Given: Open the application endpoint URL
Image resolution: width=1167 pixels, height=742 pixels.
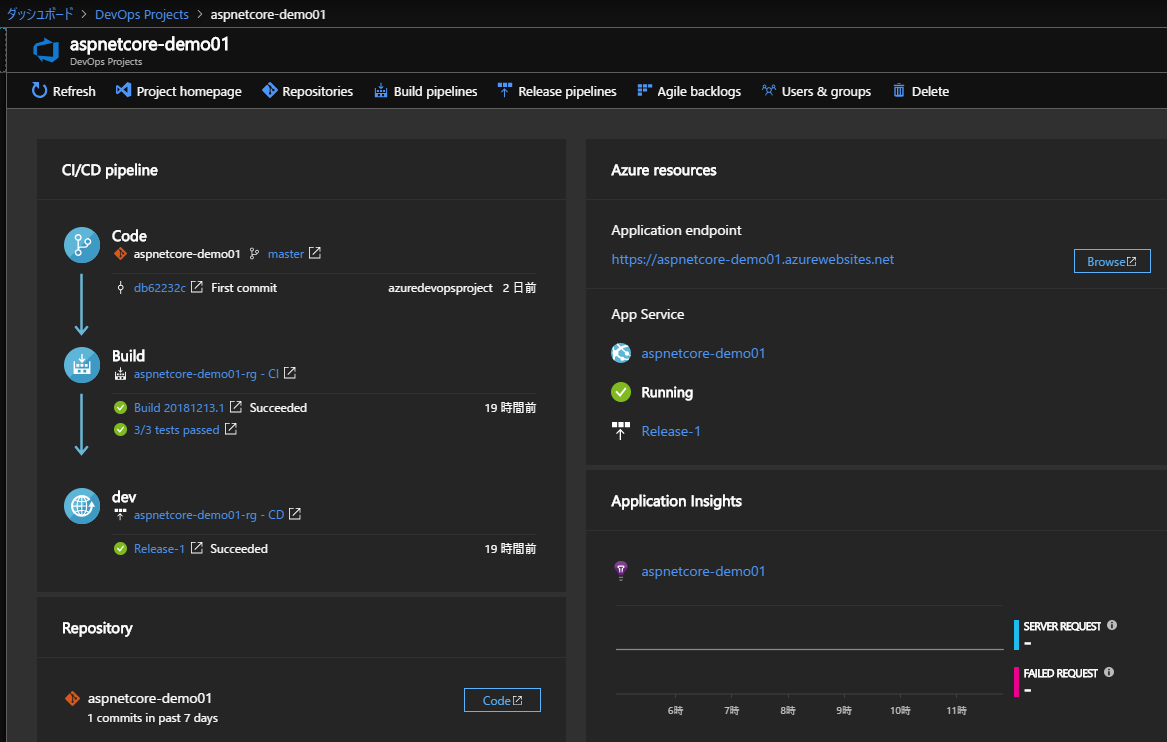Looking at the screenshot, I should point(752,259).
